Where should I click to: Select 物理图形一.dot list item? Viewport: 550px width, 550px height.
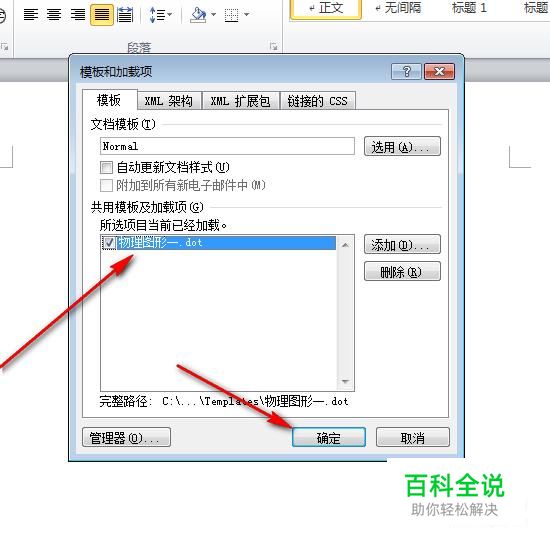click(226, 243)
